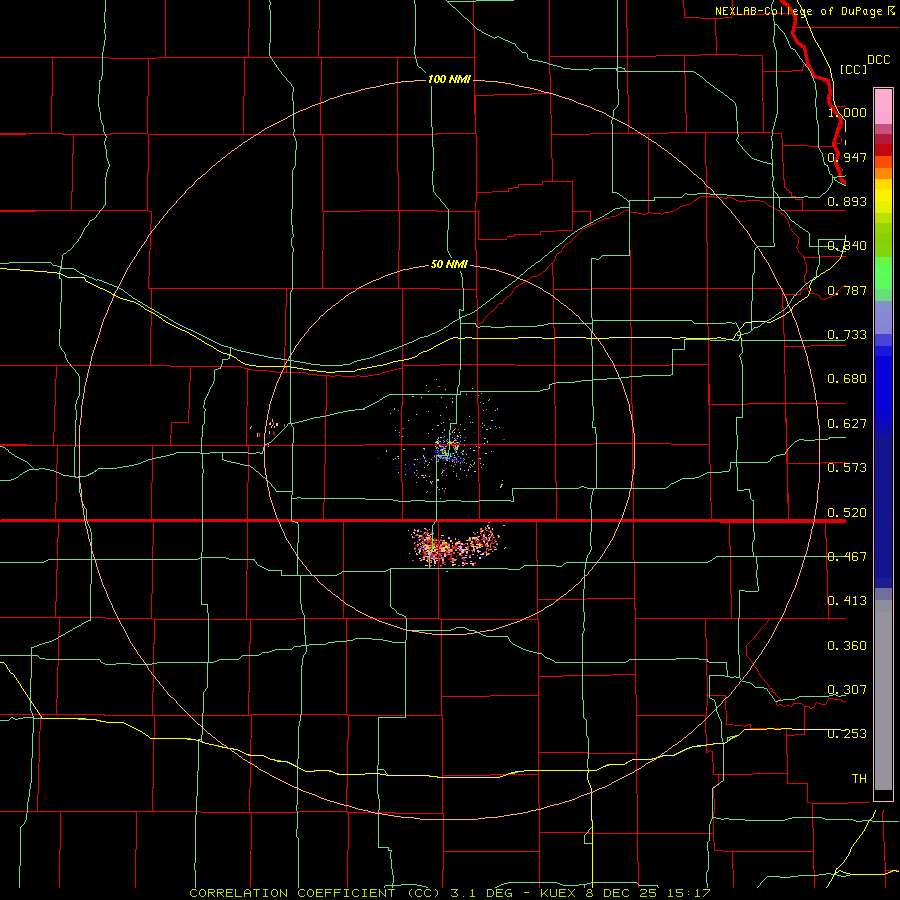Viewport: 900px width, 900px height.
Task: Click the 0.627 scale value
Action: pos(847,424)
